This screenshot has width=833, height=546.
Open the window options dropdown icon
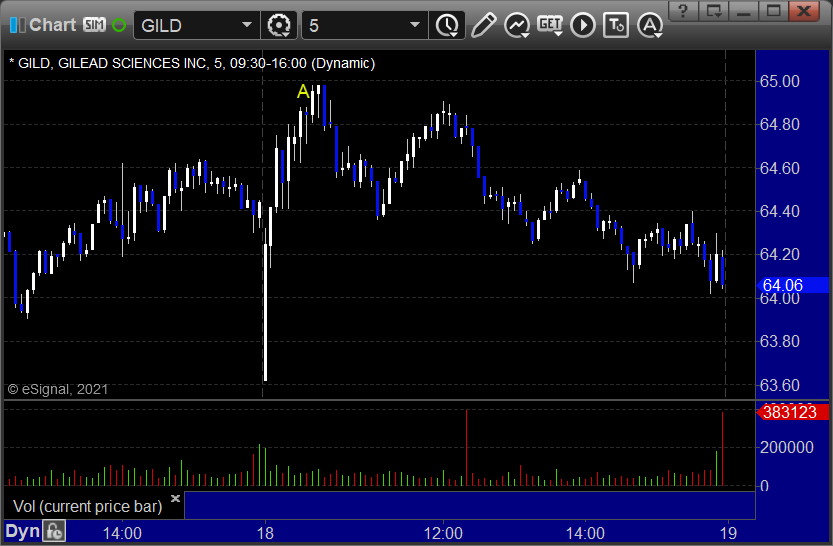click(713, 11)
